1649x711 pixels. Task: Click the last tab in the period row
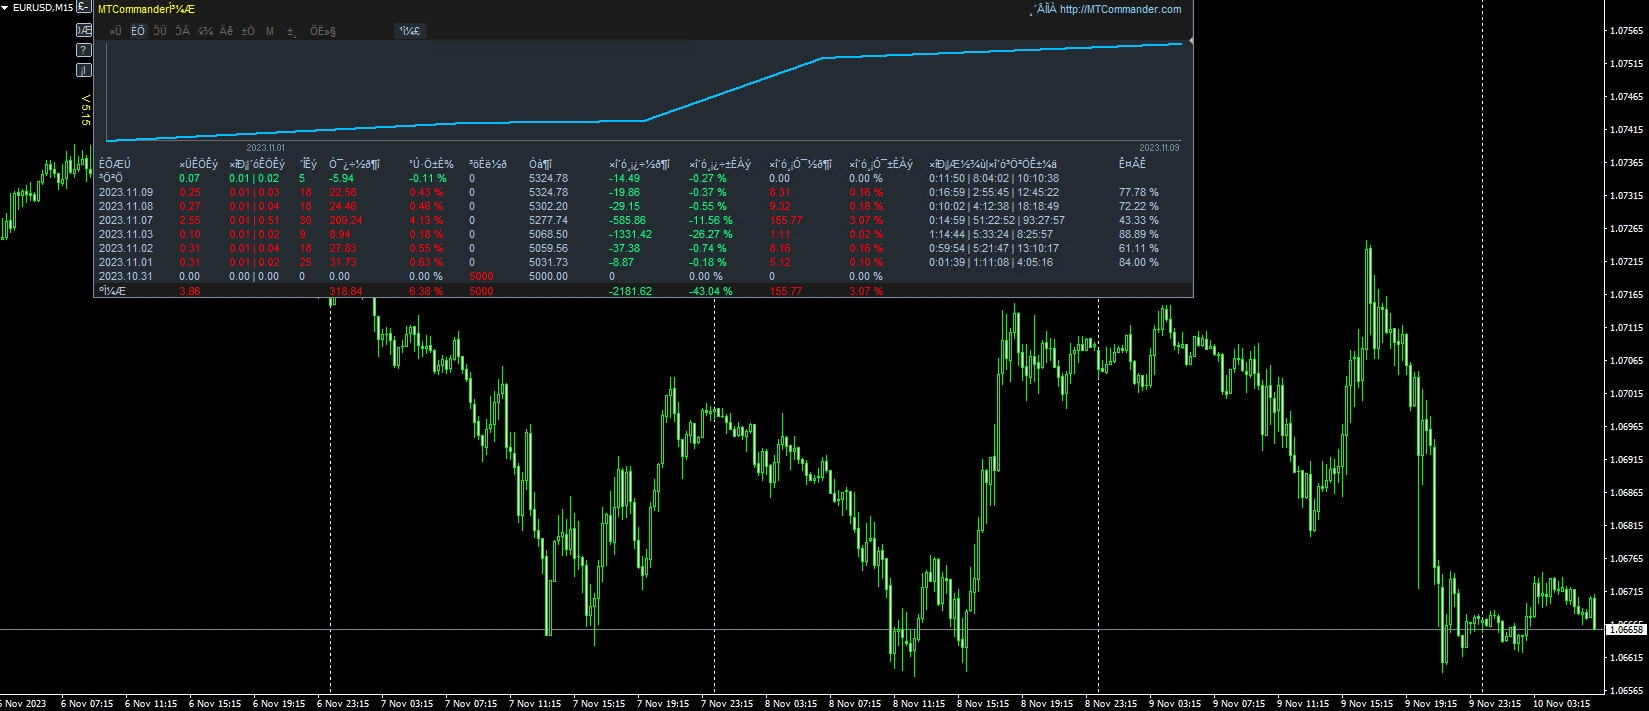[x=322, y=31]
